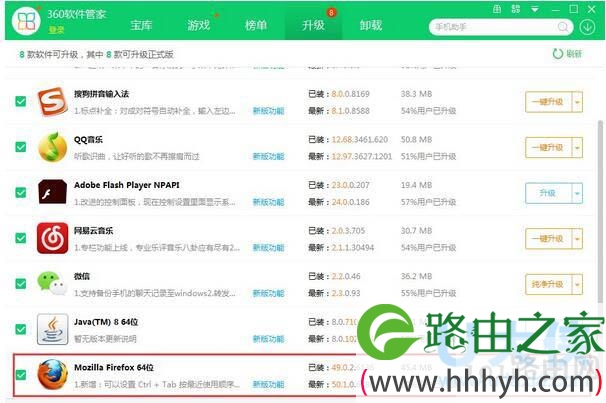
Task: Open 新版功能 link for Java(TM) 8
Action: pyautogui.click(x=269, y=339)
